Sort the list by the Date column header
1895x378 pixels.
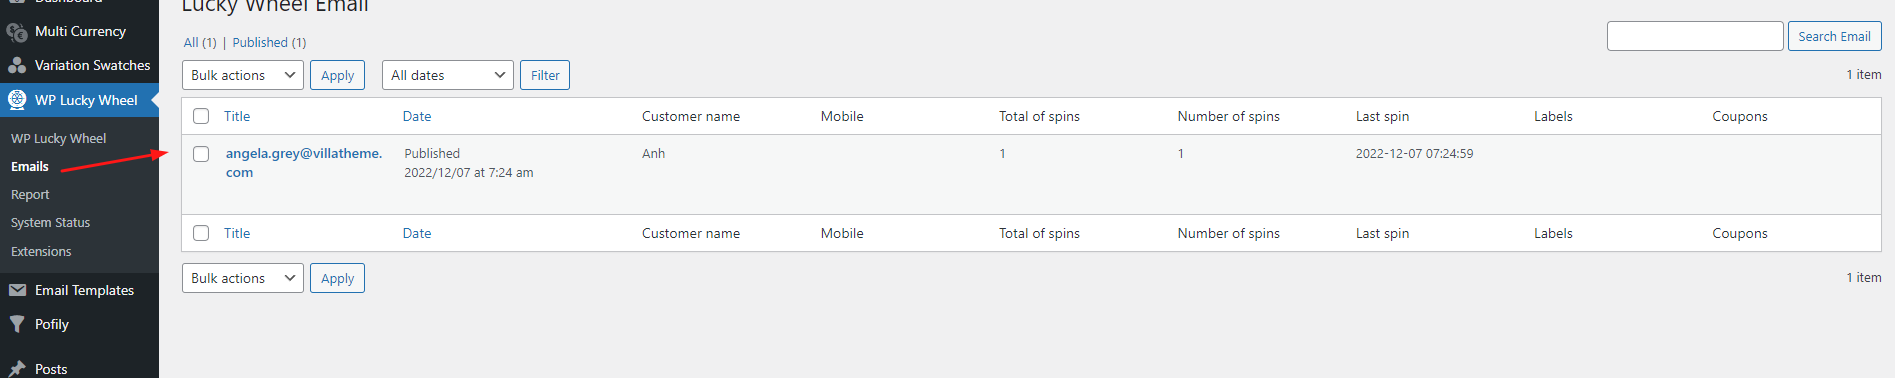click(417, 116)
